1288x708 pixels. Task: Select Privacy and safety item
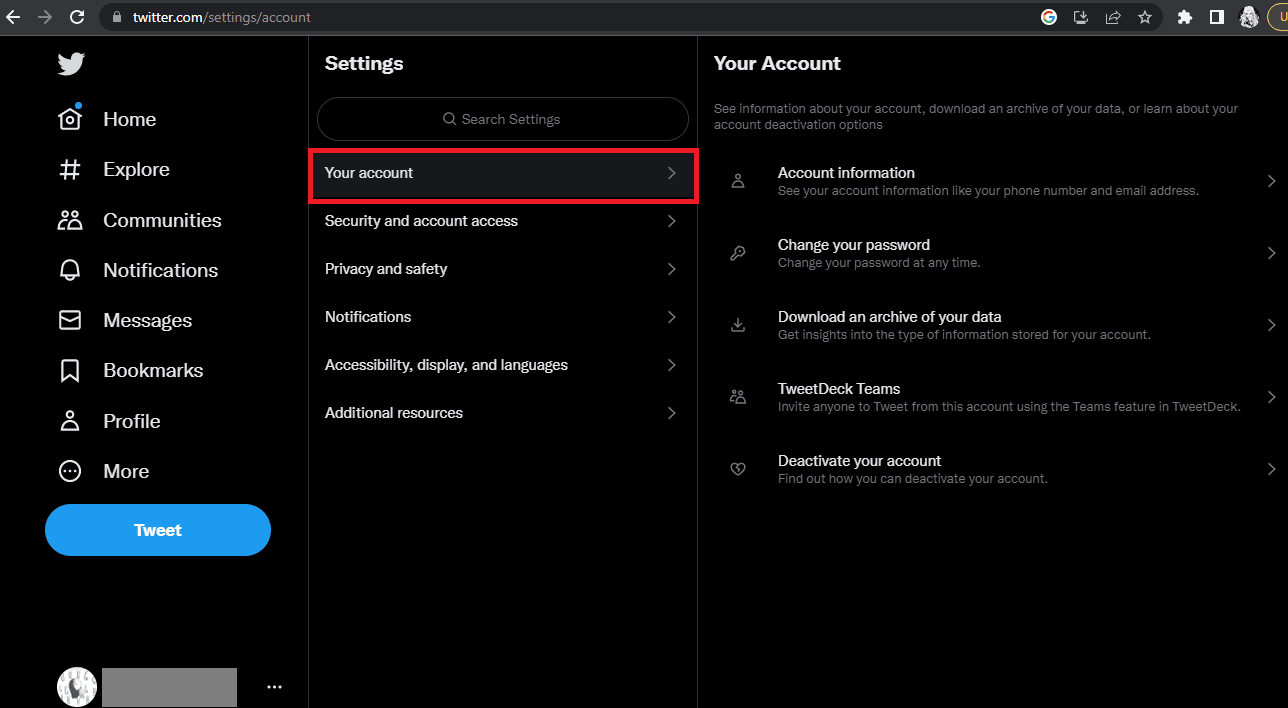pyautogui.click(x=503, y=269)
